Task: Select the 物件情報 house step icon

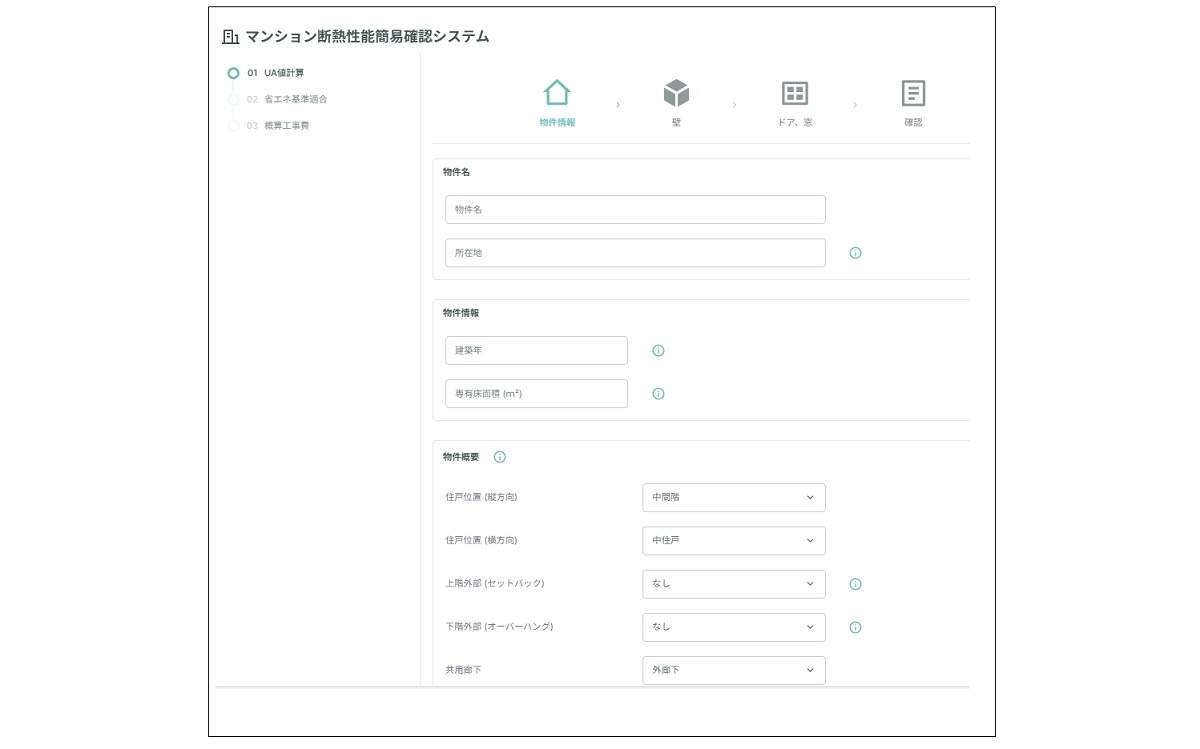Action: [557, 93]
